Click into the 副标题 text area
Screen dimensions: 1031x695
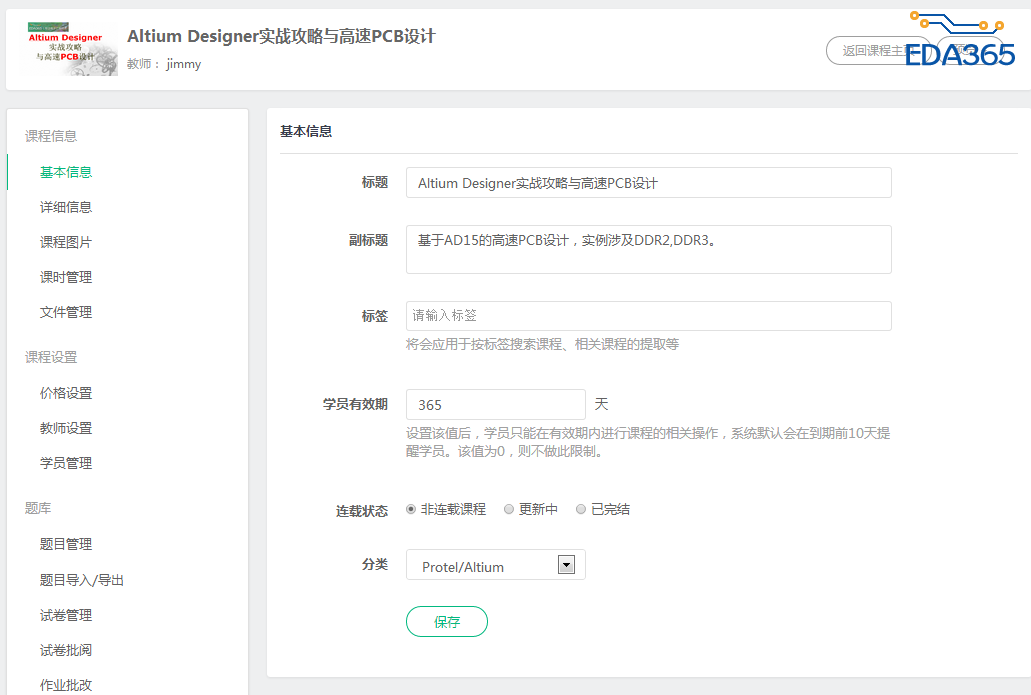(649, 250)
